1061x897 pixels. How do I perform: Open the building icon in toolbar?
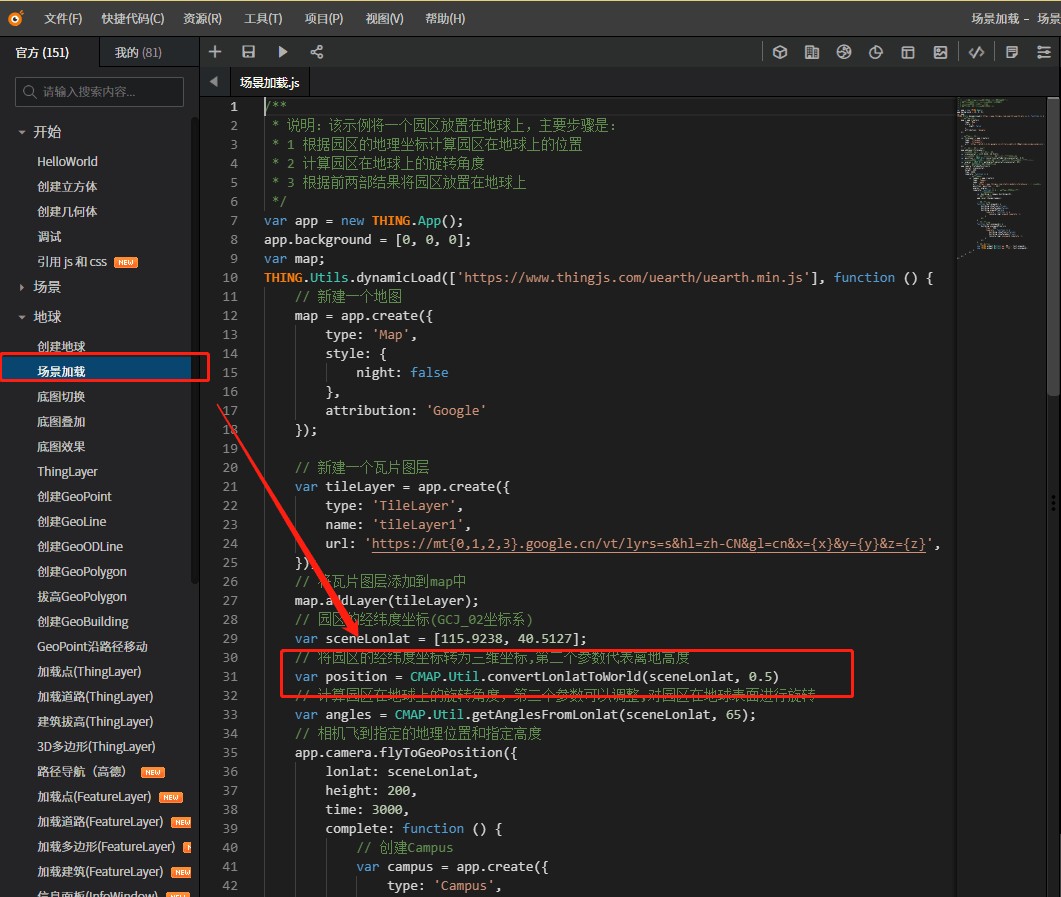tap(812, 52)
